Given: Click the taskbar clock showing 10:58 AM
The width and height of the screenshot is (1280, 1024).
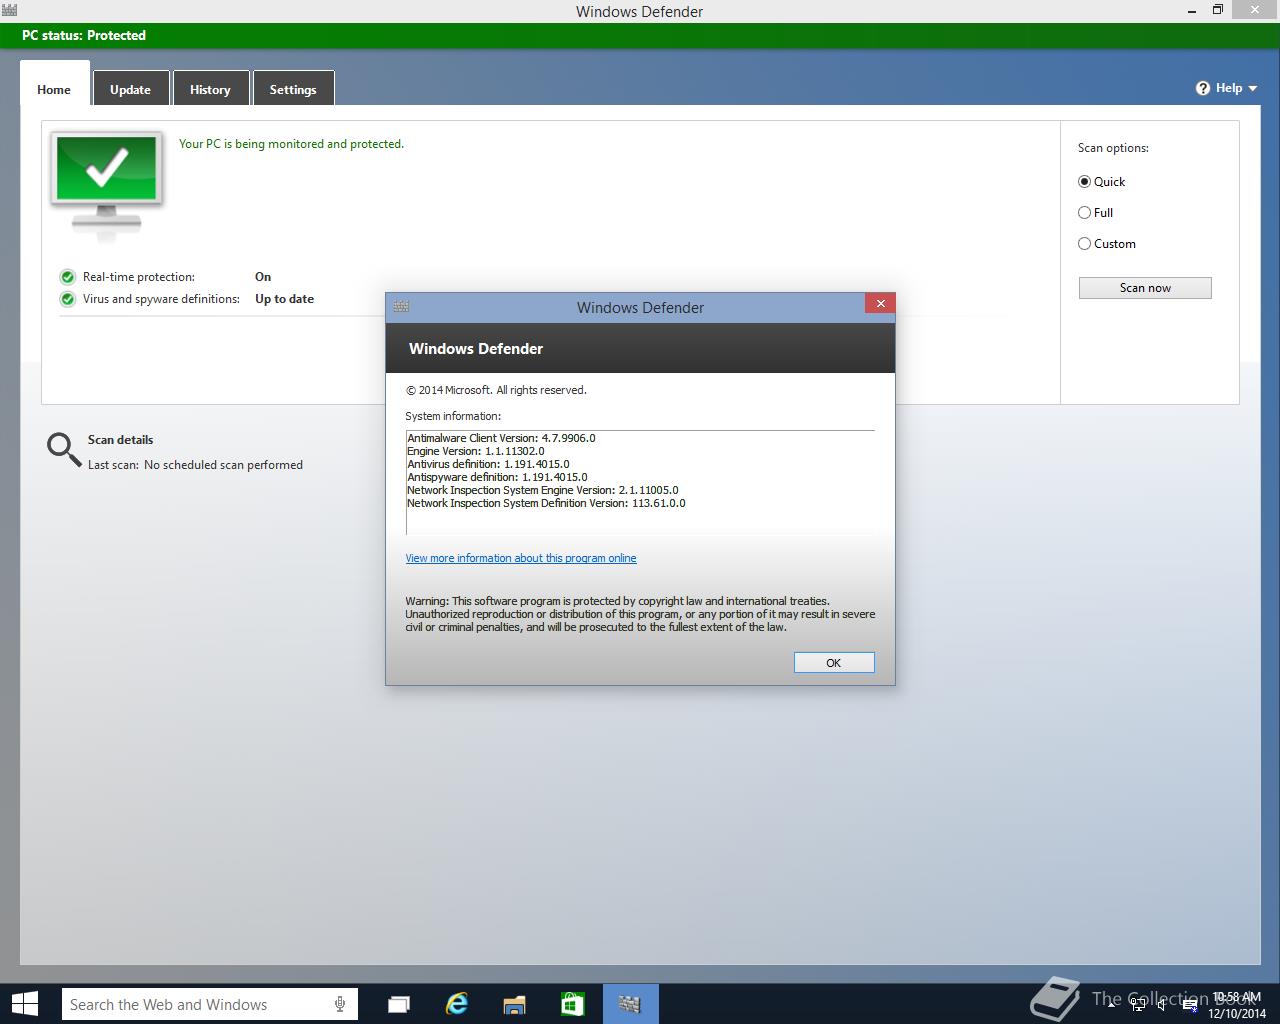Looking at the screenshot, I should tap(1236, 1005).
